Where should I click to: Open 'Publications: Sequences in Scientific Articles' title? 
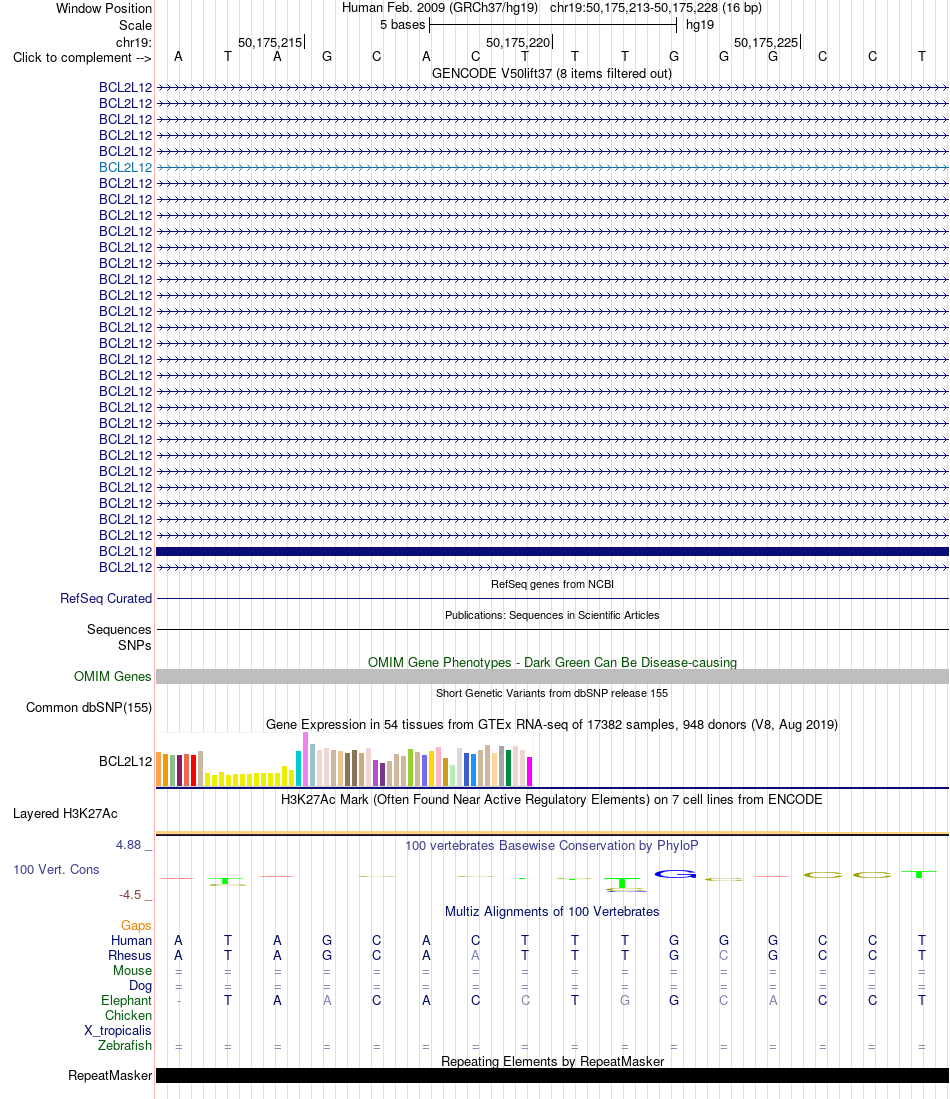pos(552,615)
